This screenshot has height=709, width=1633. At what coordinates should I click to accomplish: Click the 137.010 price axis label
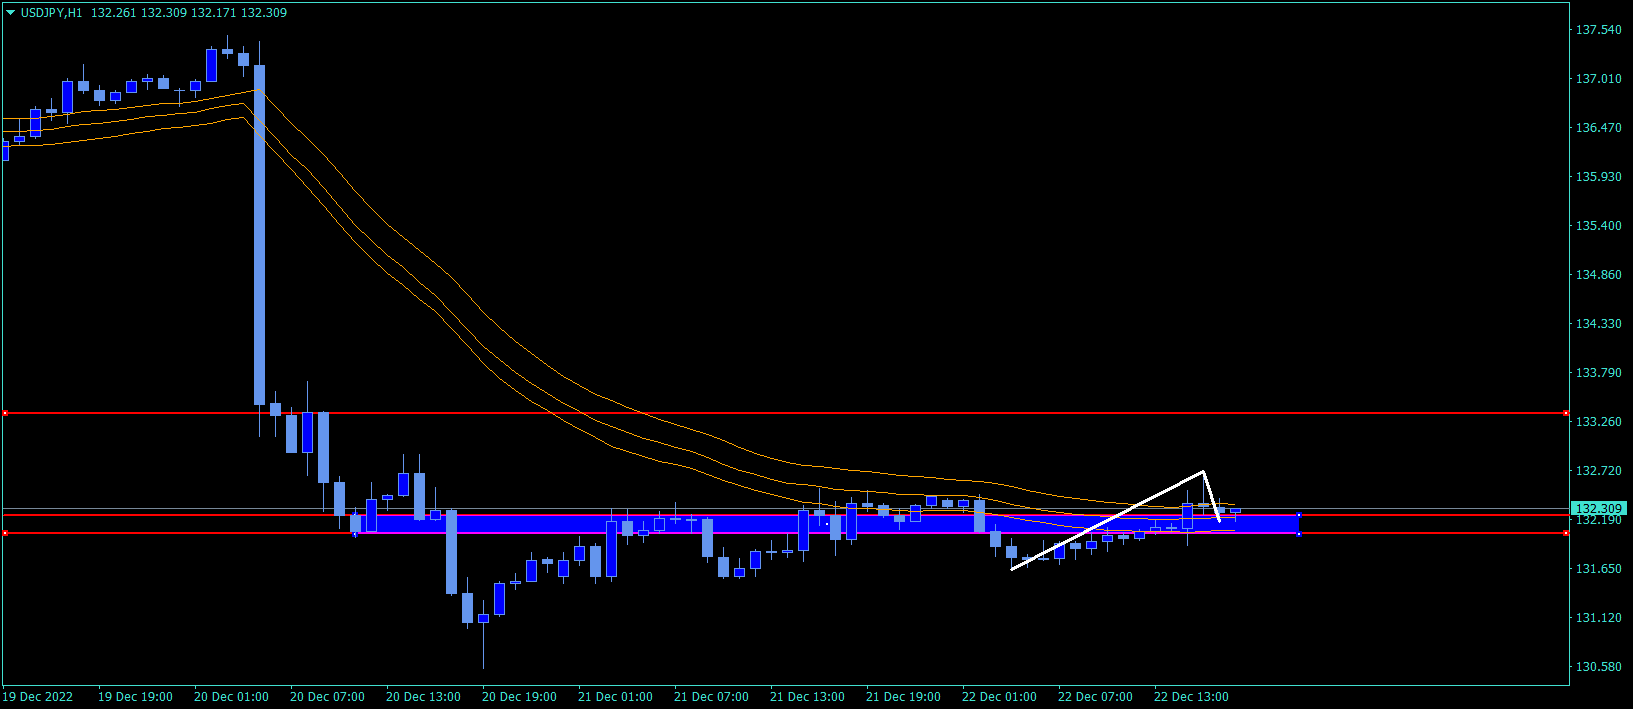pyautogui.click(x=1598, y=79)
